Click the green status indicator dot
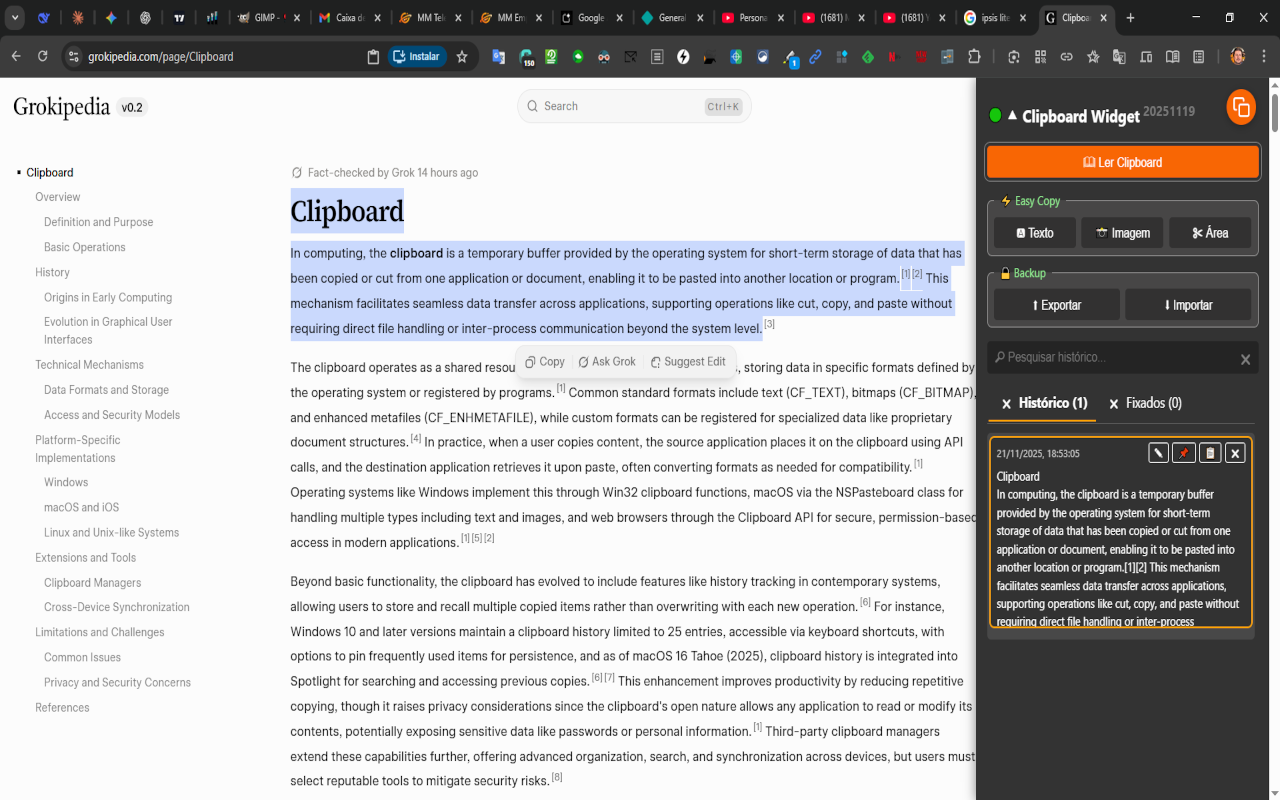Viewport: 1280px width, 800px height. coord(995,116)
